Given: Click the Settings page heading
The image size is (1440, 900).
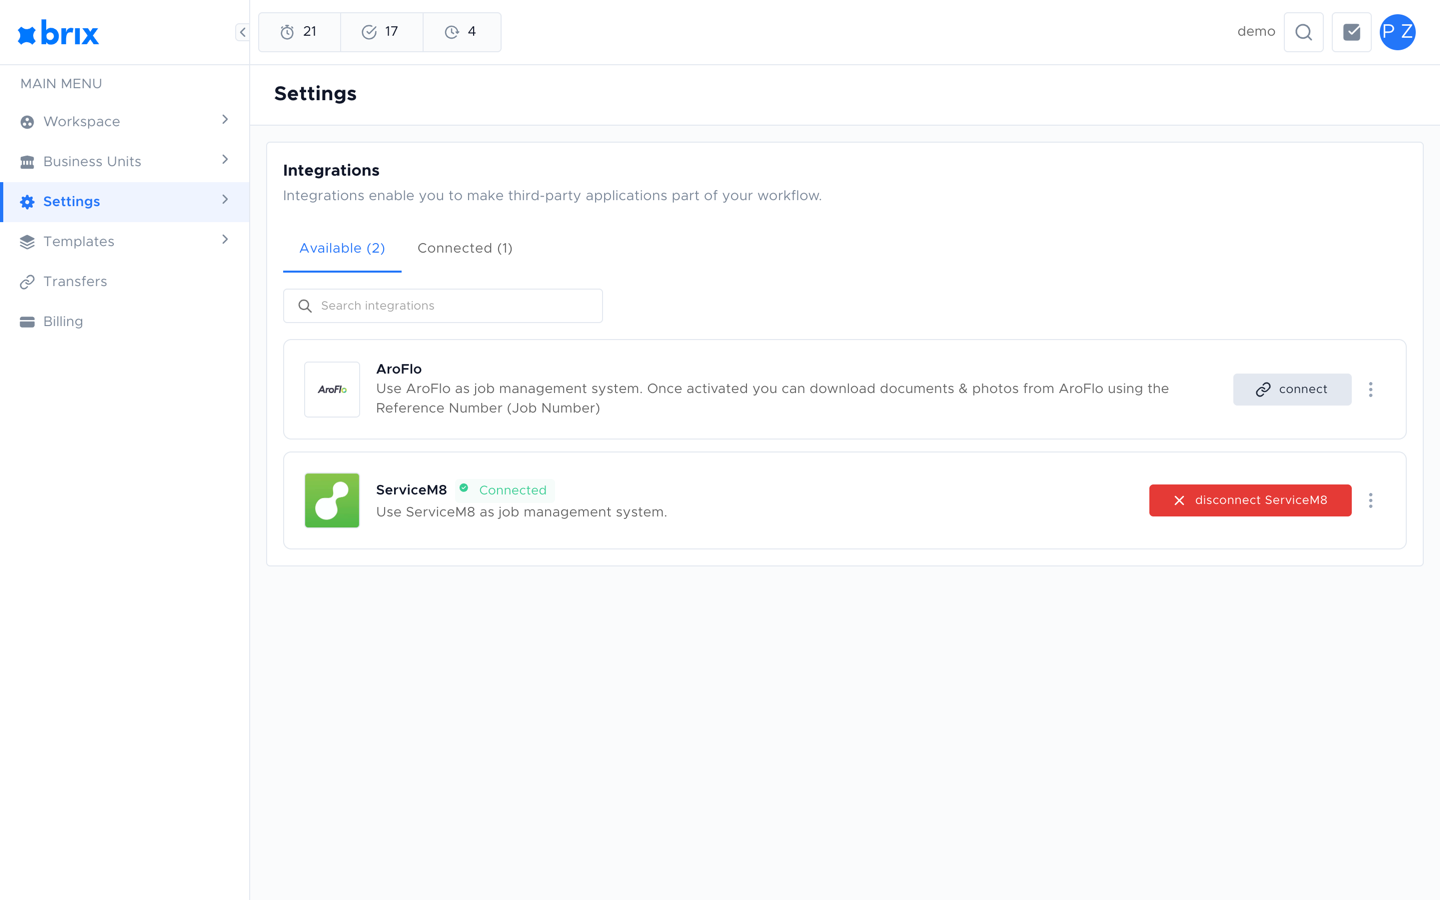Looking at the screenshot, I should (x=315, y=94).
